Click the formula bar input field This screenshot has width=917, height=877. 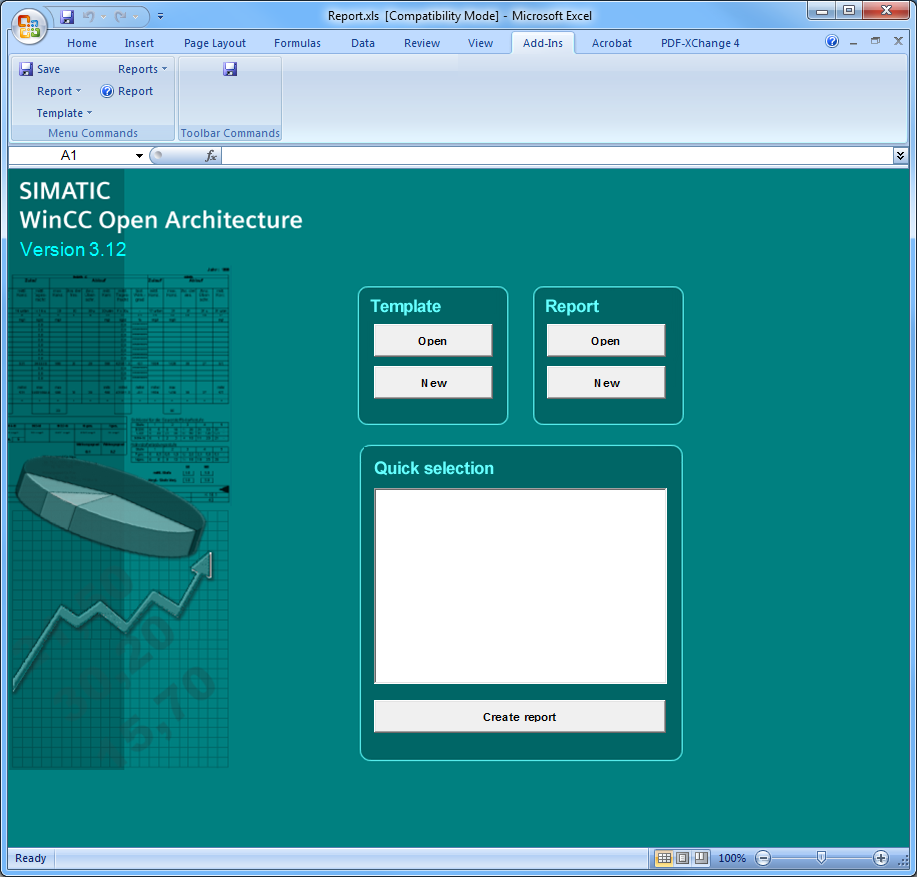point(557,156)
